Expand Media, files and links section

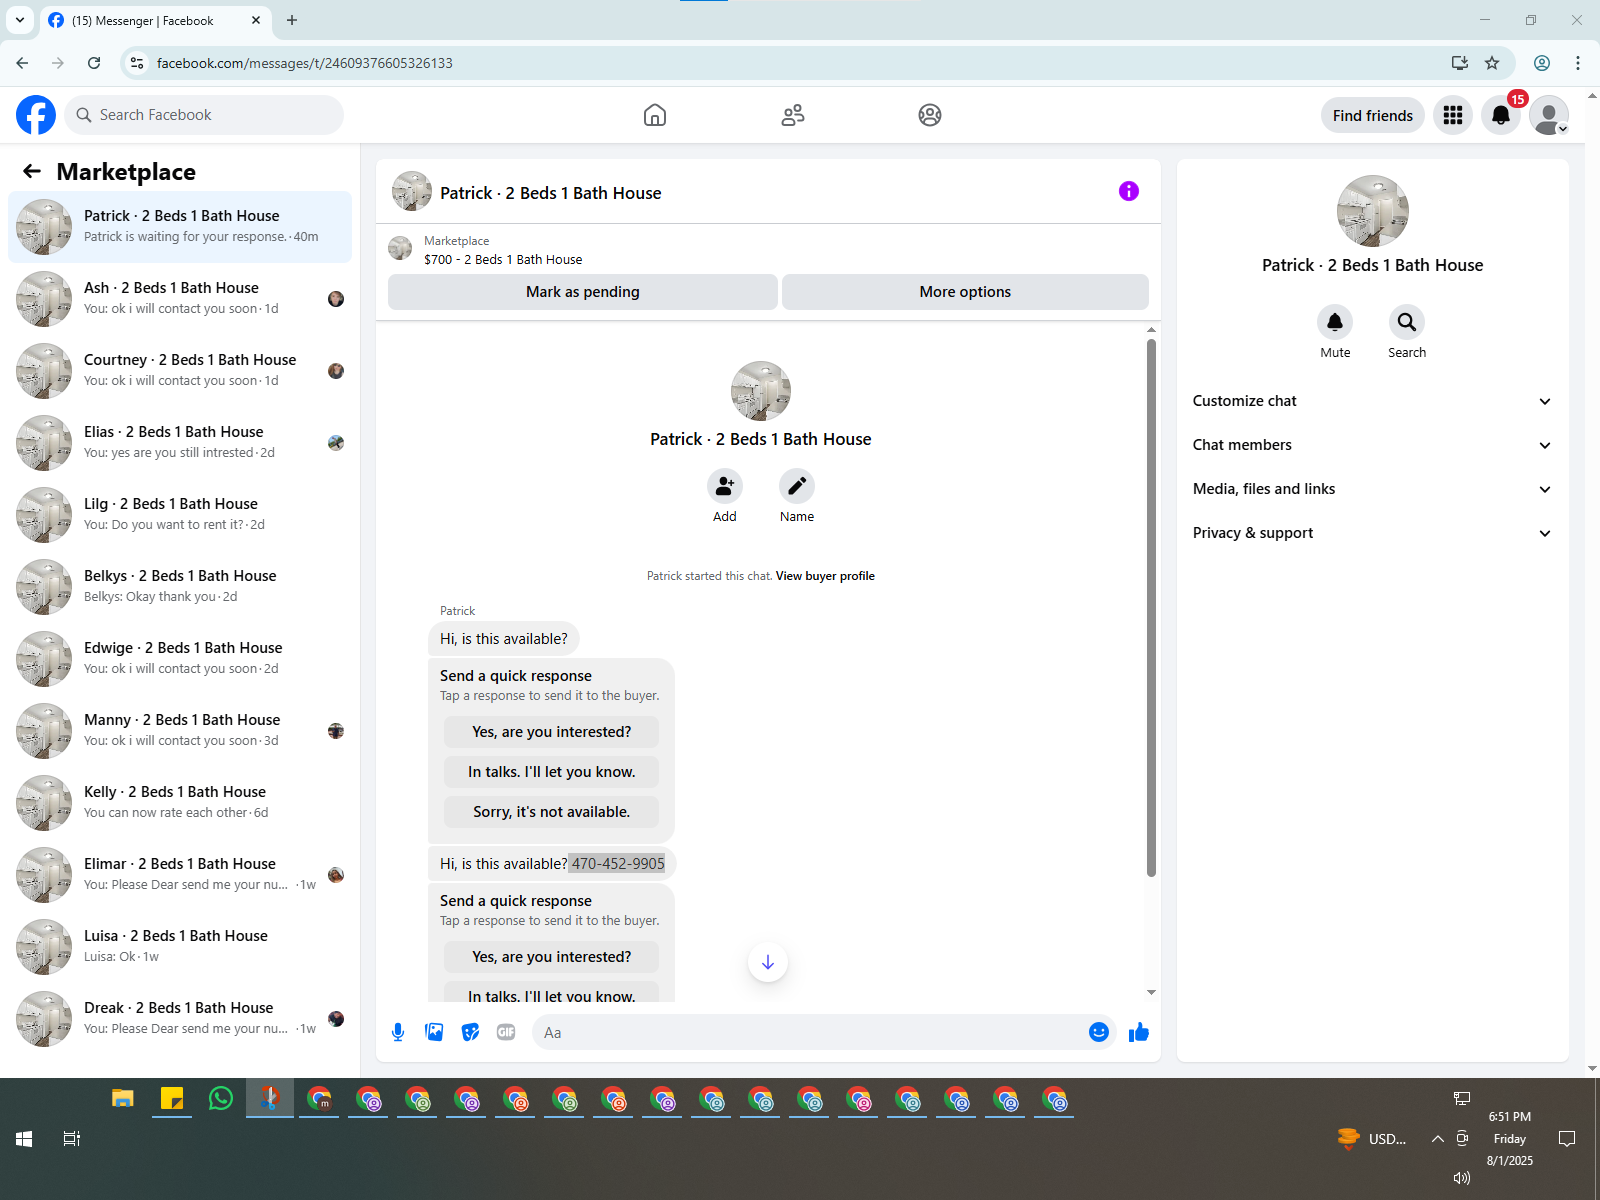pyautogui.click(x=1372, y=489)
